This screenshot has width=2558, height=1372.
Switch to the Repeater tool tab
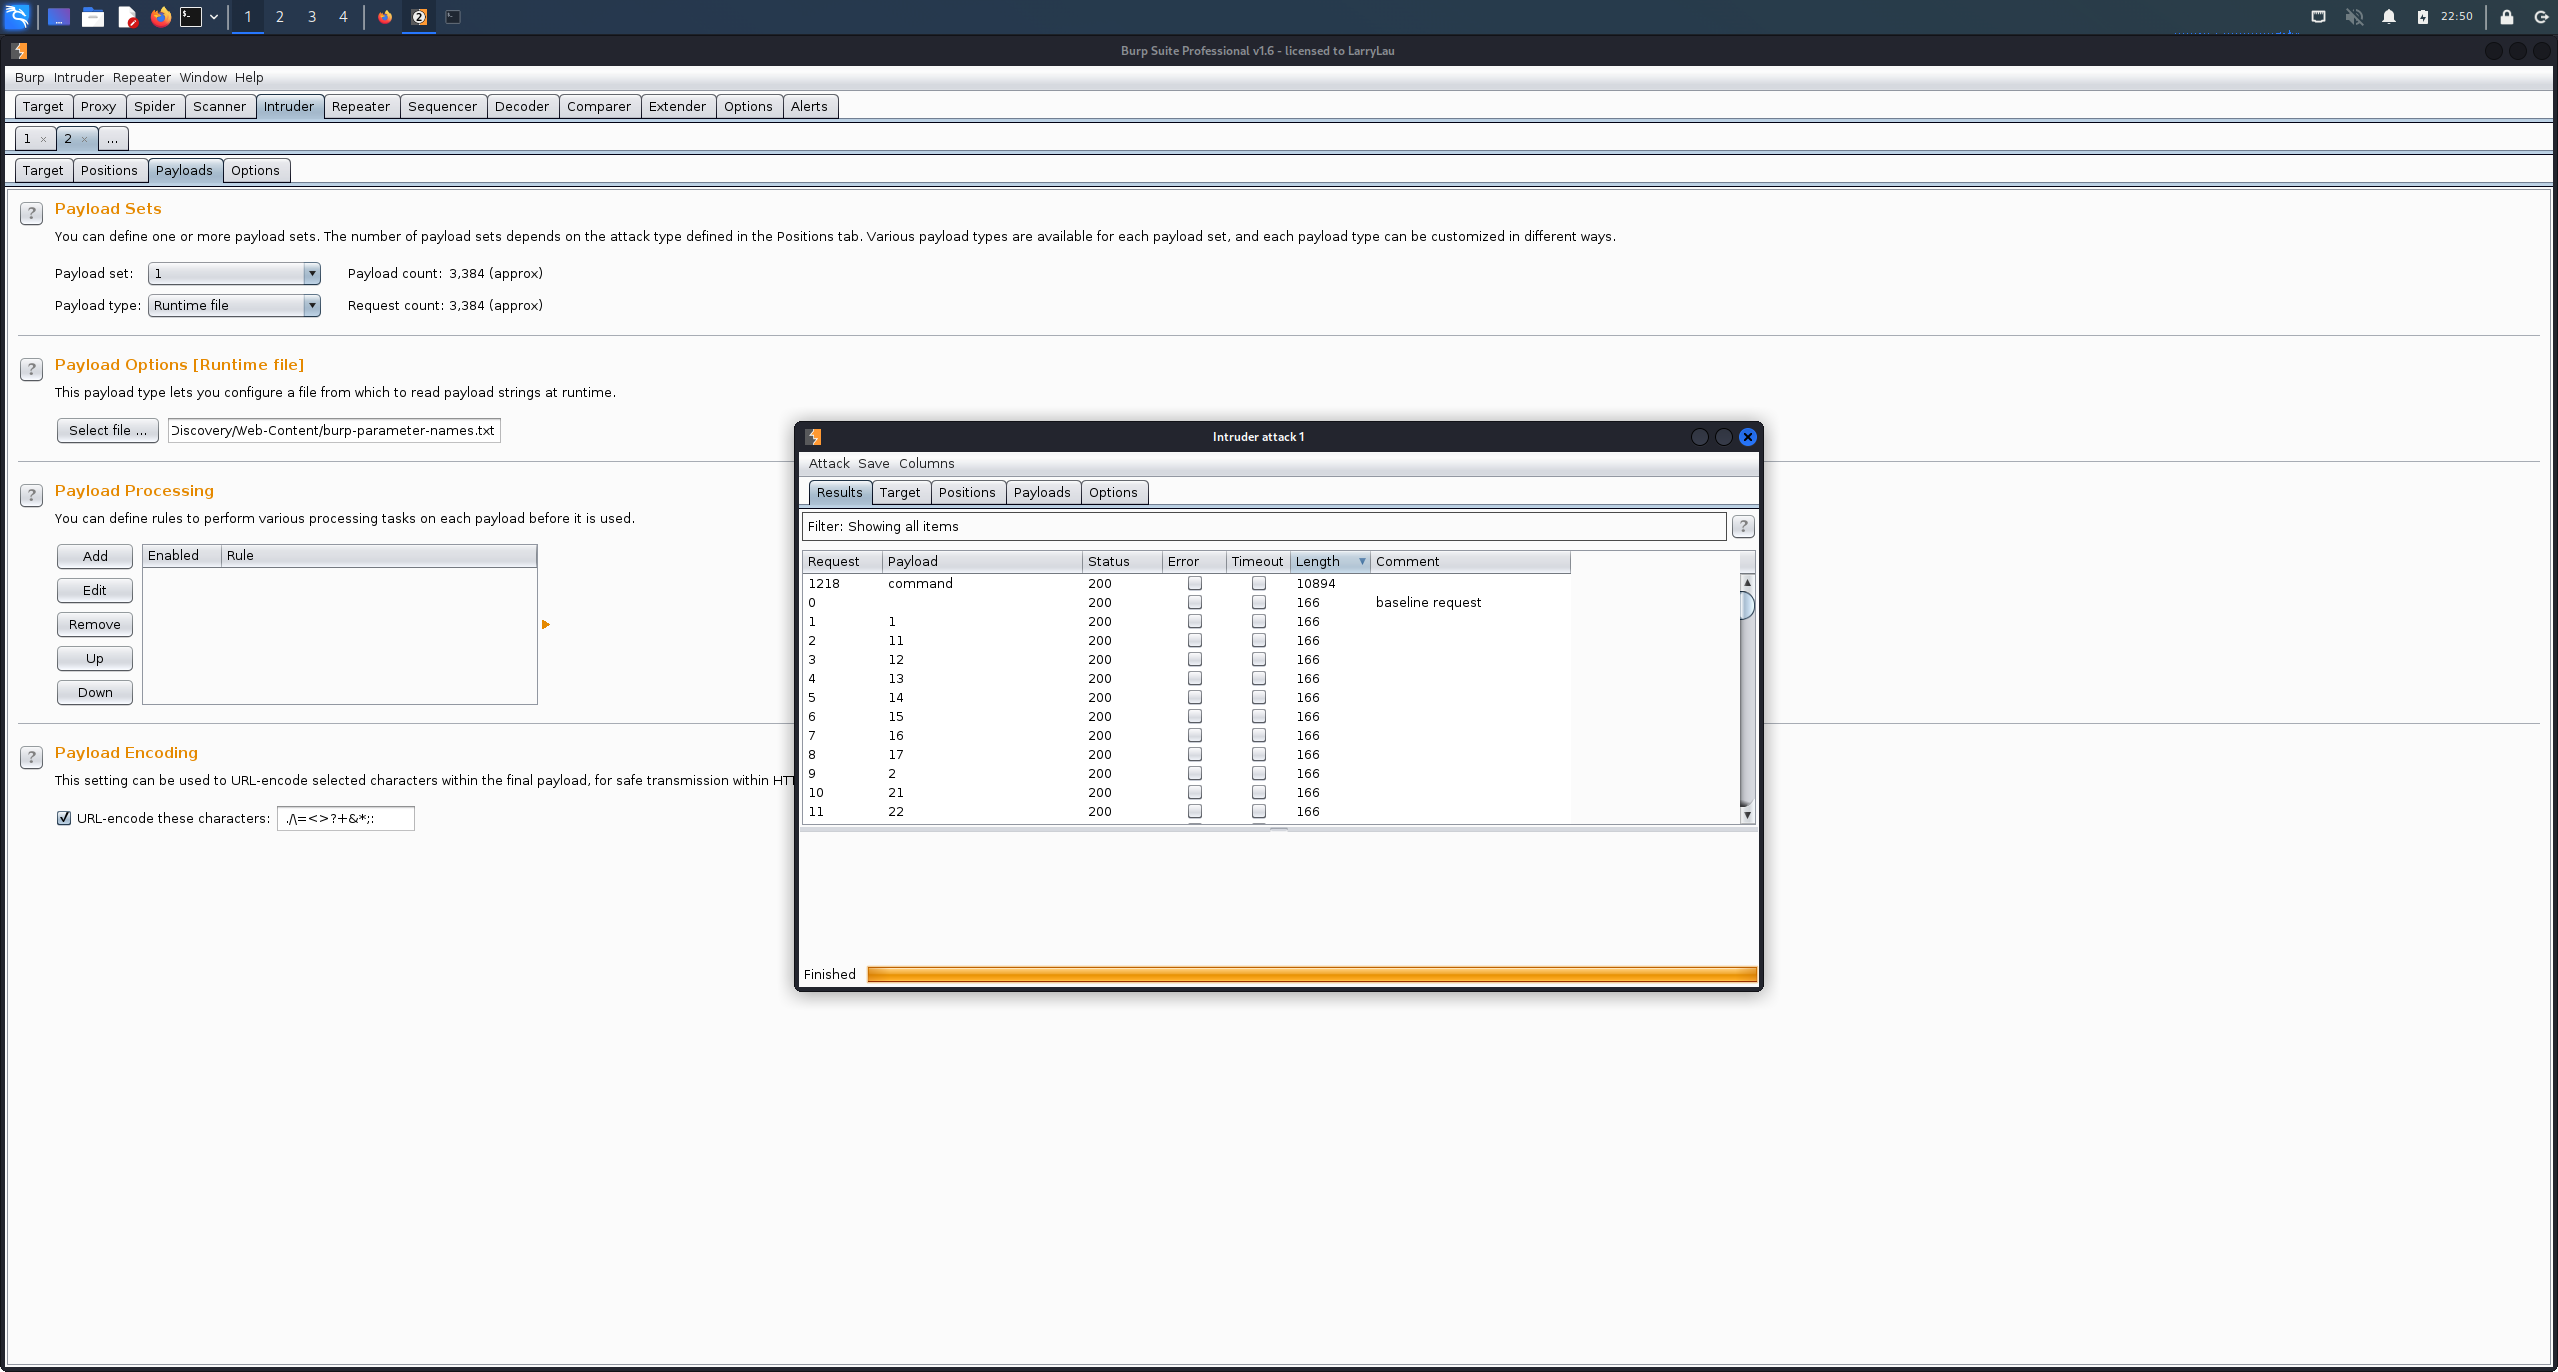(x=360, y=106)
